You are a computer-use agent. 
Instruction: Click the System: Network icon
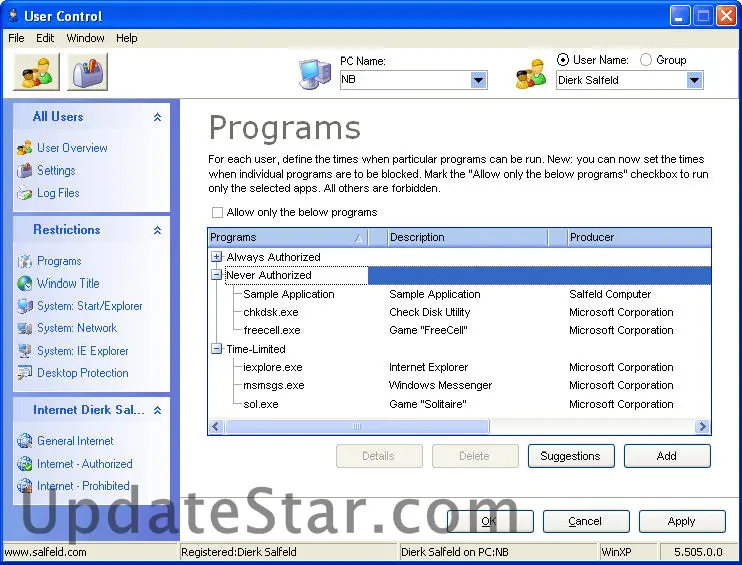tap(25, 328)
